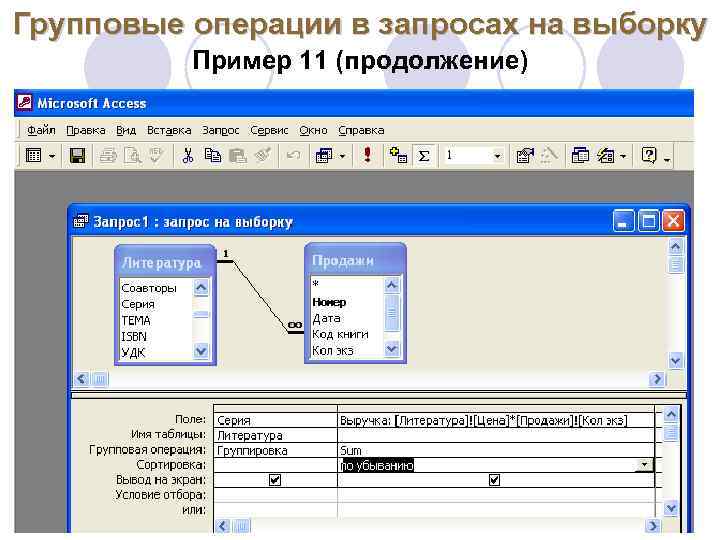The image size is (720, 540).
Task: Uncheck show box for Серия column
Action: 275,480
